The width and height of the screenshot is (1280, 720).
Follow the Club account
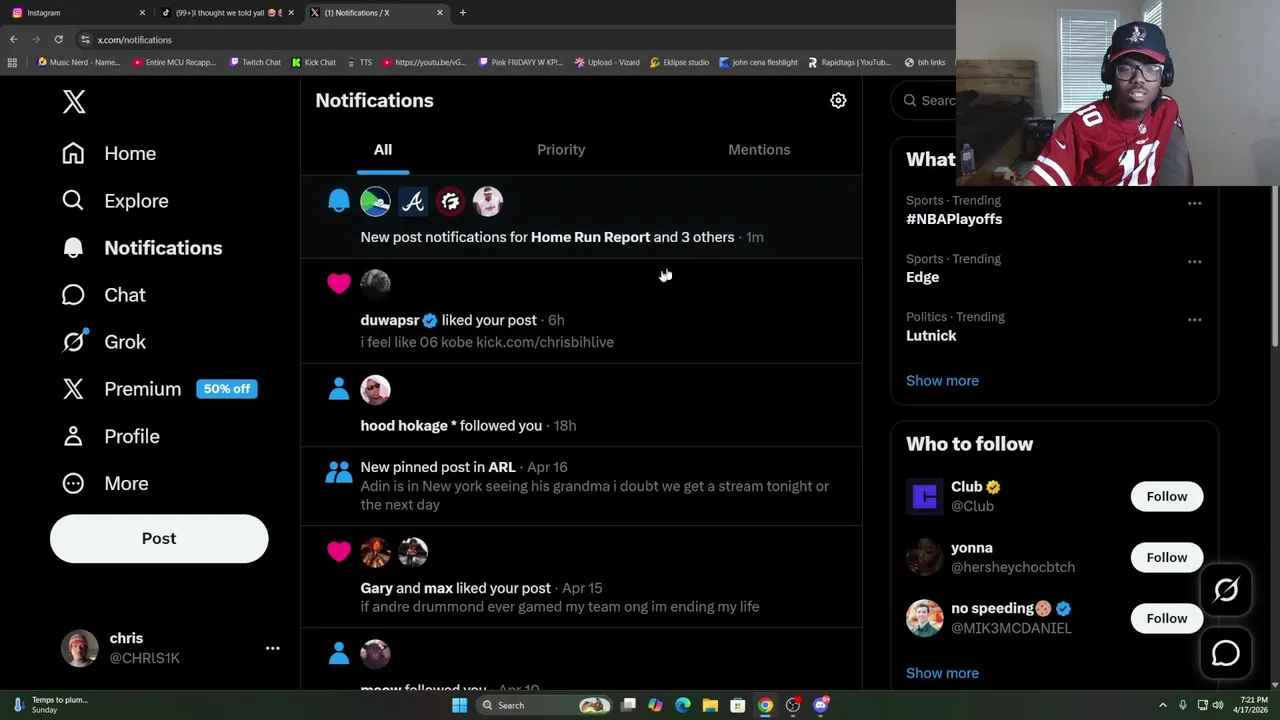click(x=1167, y=496)
